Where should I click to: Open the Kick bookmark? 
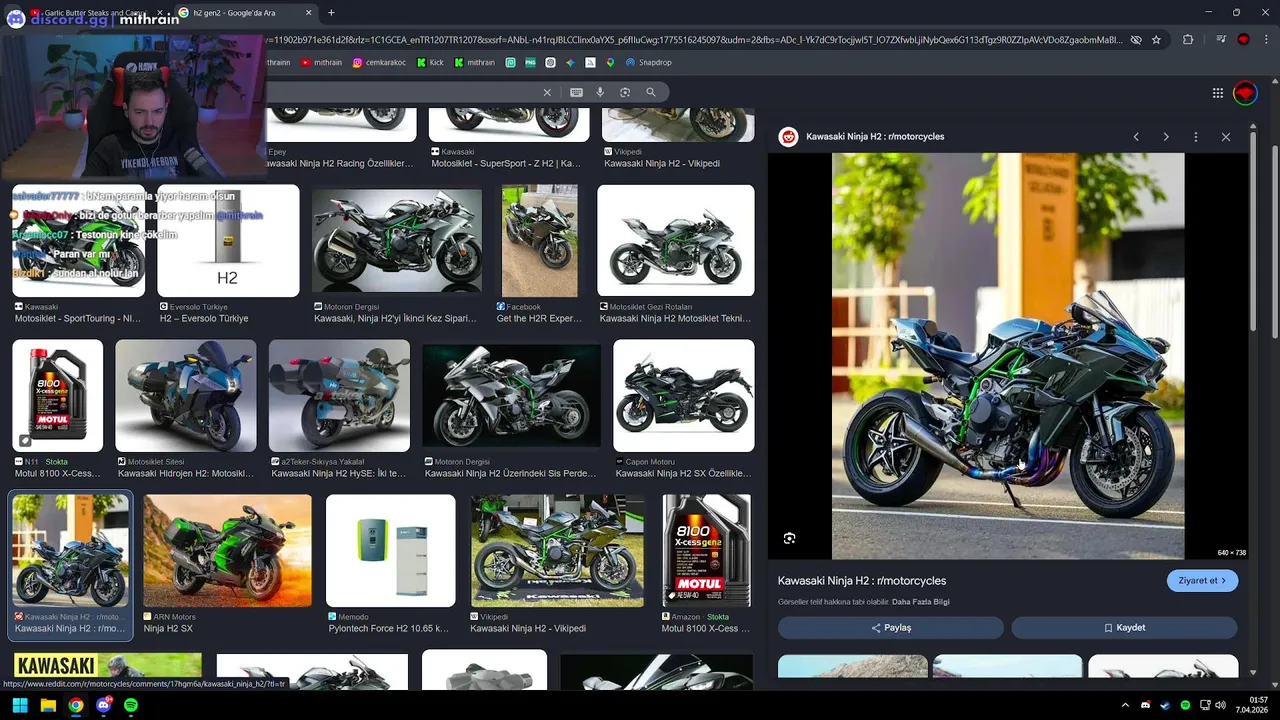click(430, 62)
